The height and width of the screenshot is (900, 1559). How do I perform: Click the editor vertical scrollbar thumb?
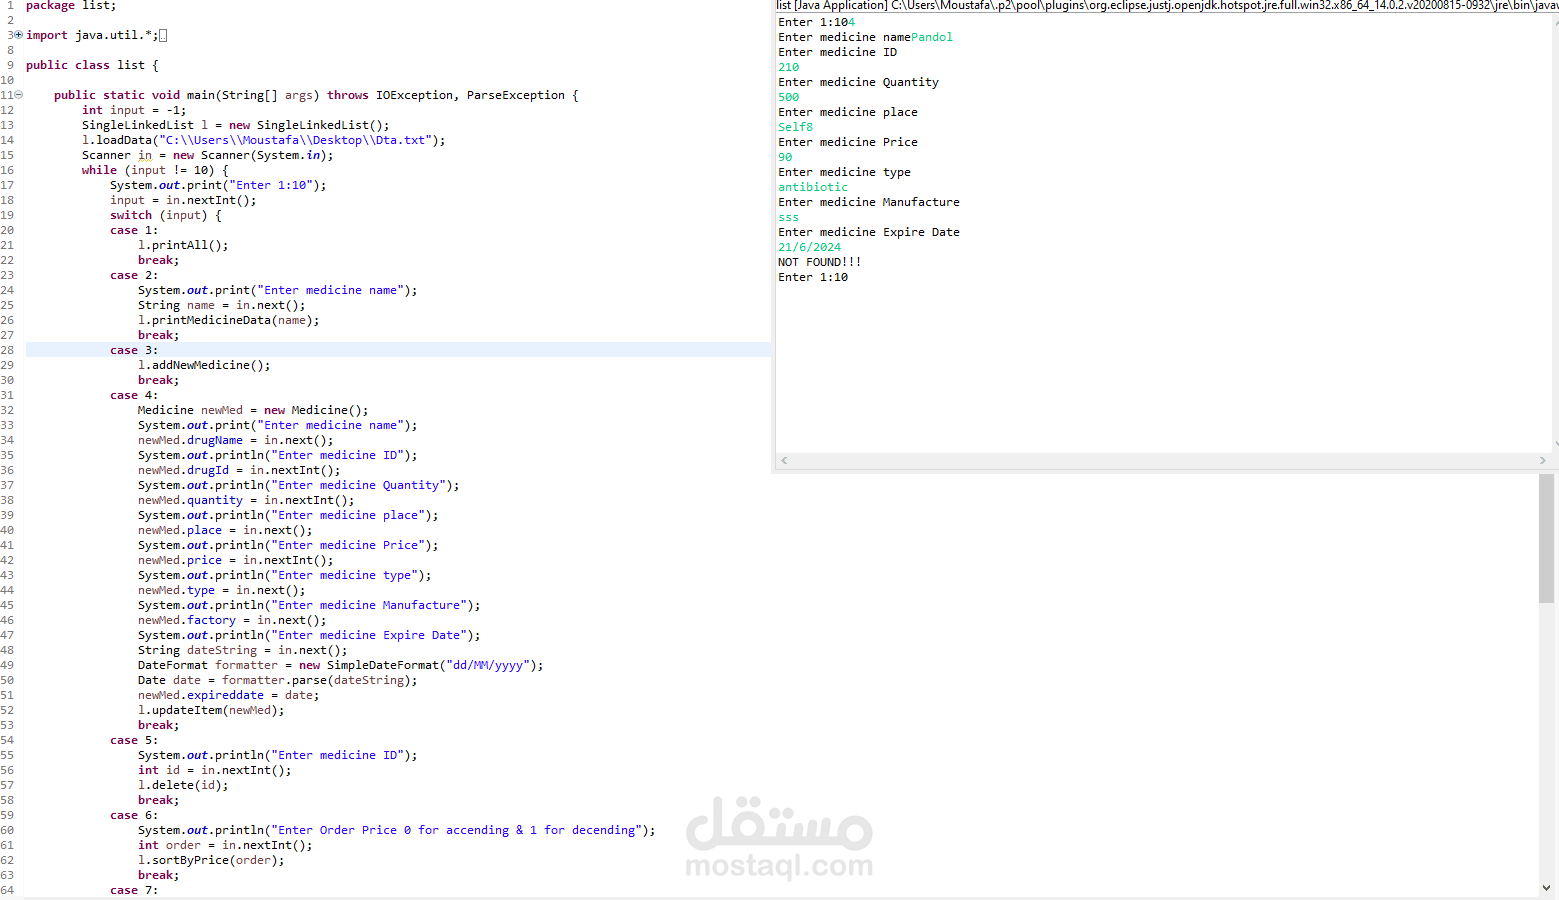click(x=1546, y=538)
